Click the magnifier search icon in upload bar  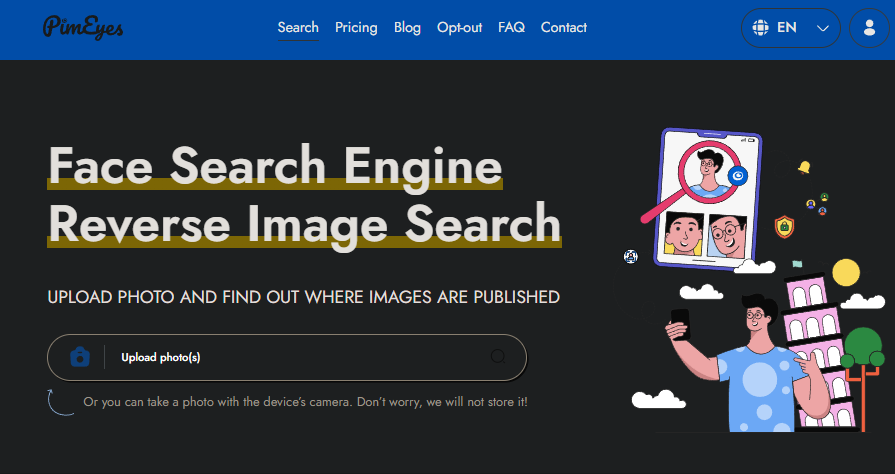498,357
